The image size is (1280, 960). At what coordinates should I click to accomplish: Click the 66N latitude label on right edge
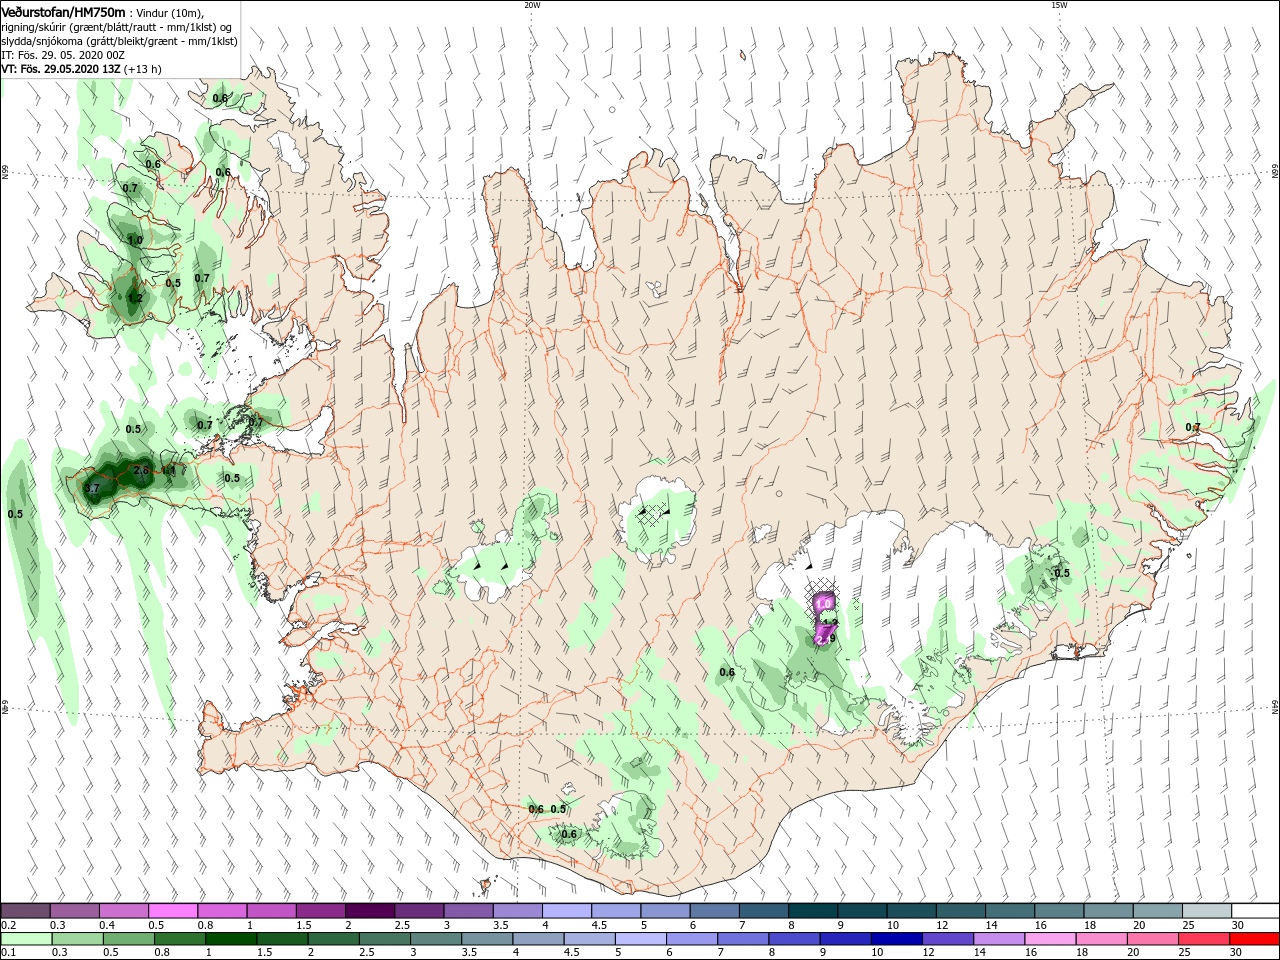coord(1275,171)
